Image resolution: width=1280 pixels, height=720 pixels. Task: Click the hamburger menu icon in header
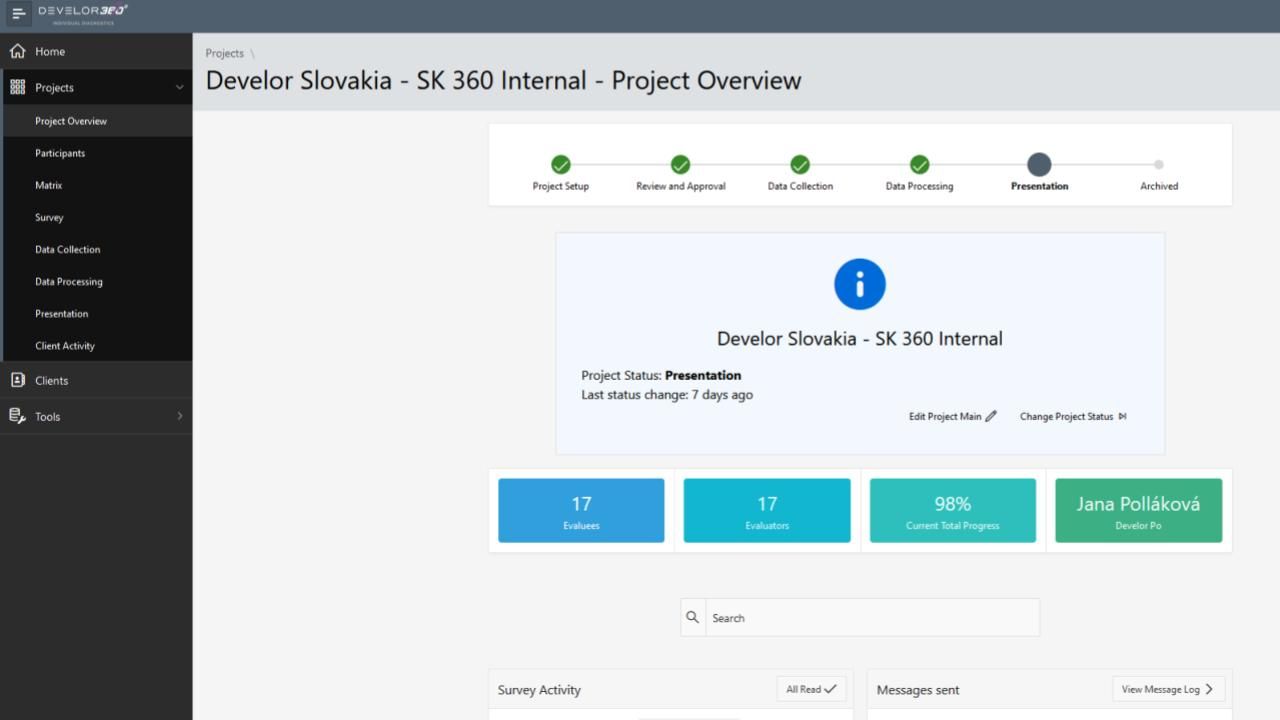click(x=18, y=14)
